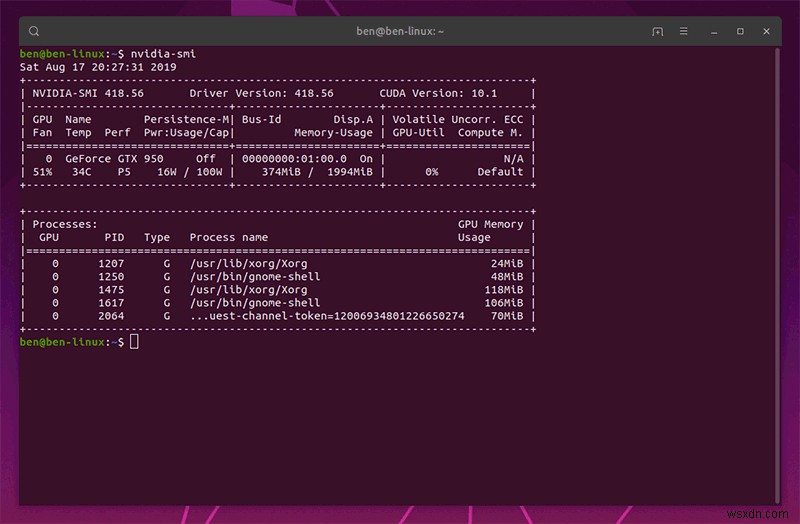This screenshot has height=524, width=800.
Task: Click the 106MiB memory usage value
Action: (x=504, y=303)
